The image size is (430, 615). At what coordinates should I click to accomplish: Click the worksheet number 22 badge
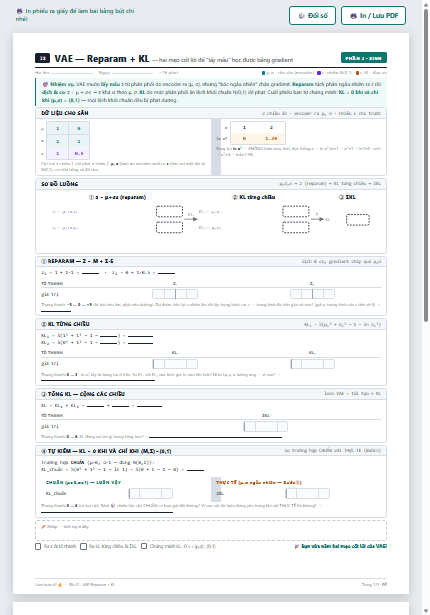(42, 58)
